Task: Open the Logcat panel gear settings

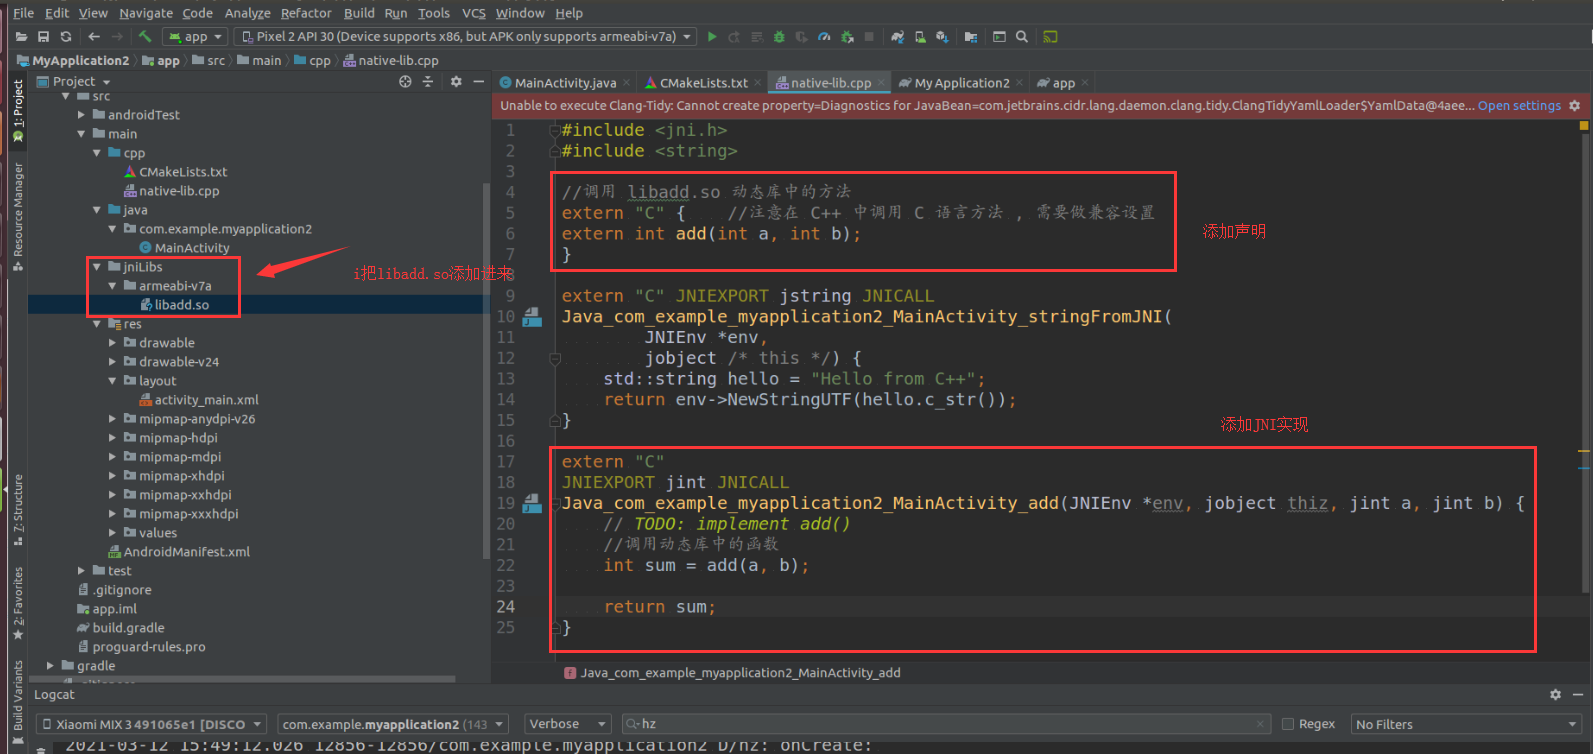Action: coord(1555,694)
